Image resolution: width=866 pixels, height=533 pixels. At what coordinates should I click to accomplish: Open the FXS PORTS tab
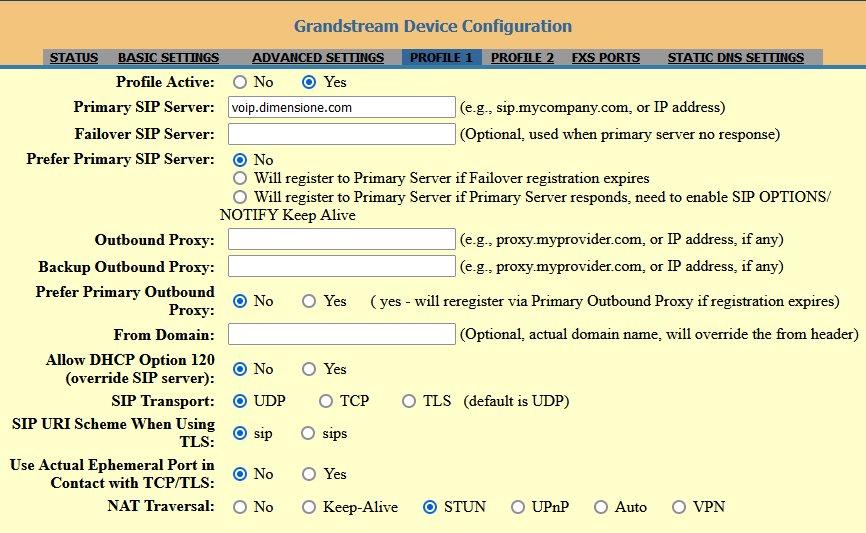[x=605, y=57]
